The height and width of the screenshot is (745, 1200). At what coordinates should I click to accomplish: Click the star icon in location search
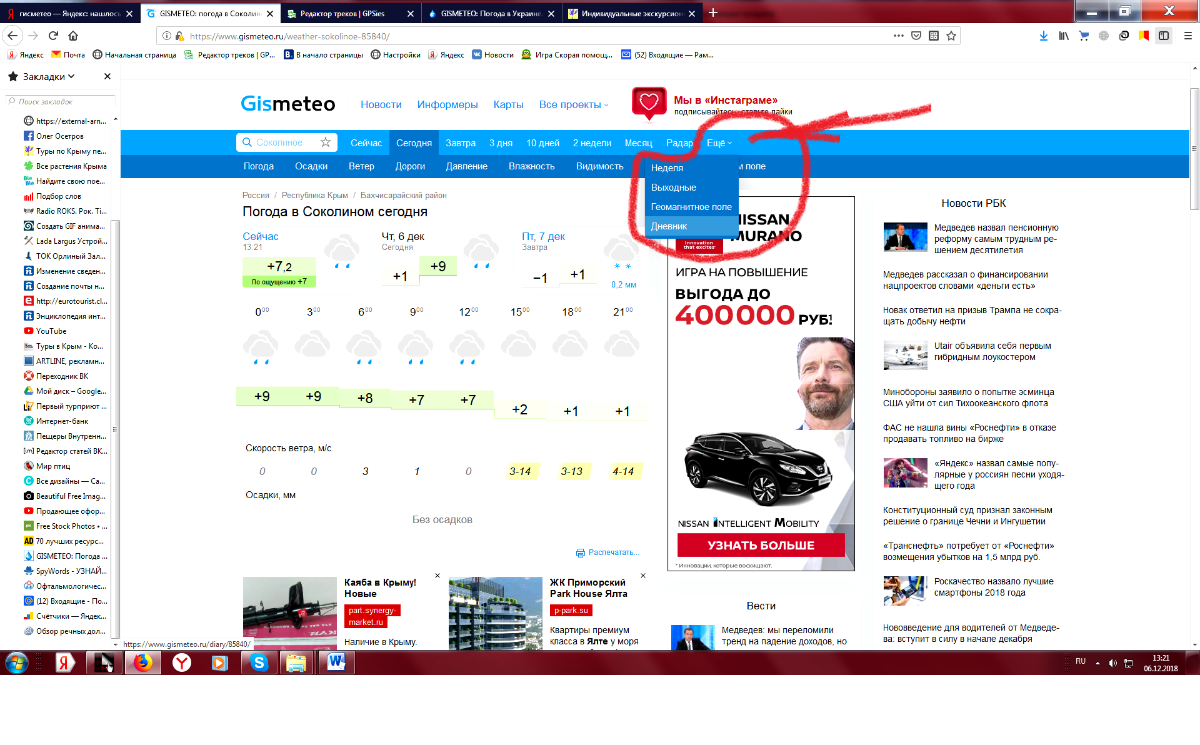pos(325,143)
